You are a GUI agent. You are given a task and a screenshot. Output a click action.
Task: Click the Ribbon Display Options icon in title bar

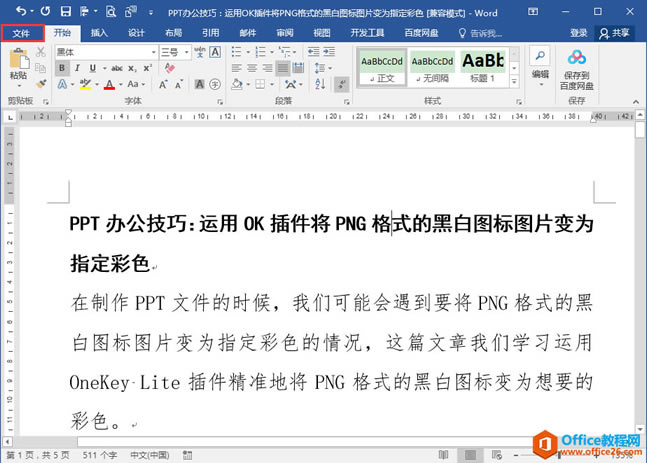tap(533, 12)
